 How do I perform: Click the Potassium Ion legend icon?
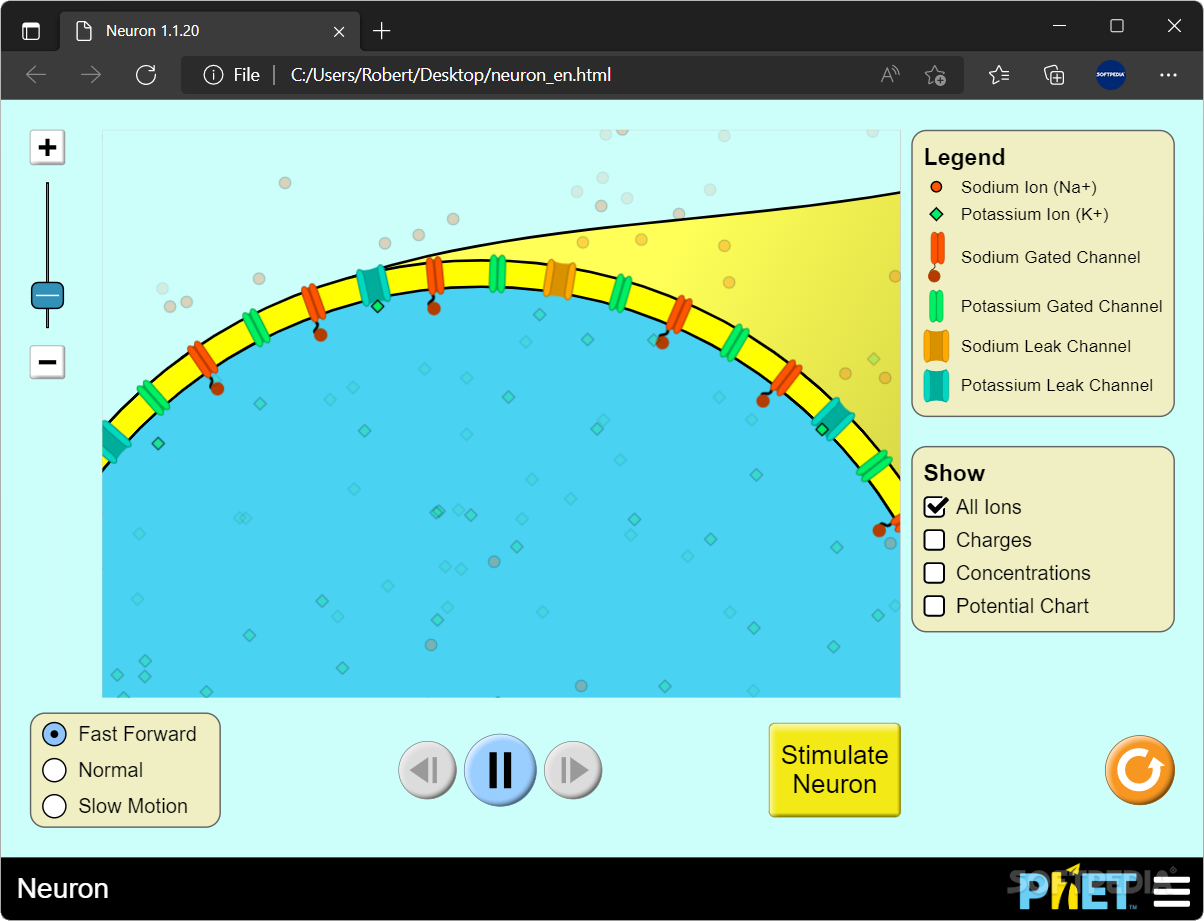[x=936, y=214]
